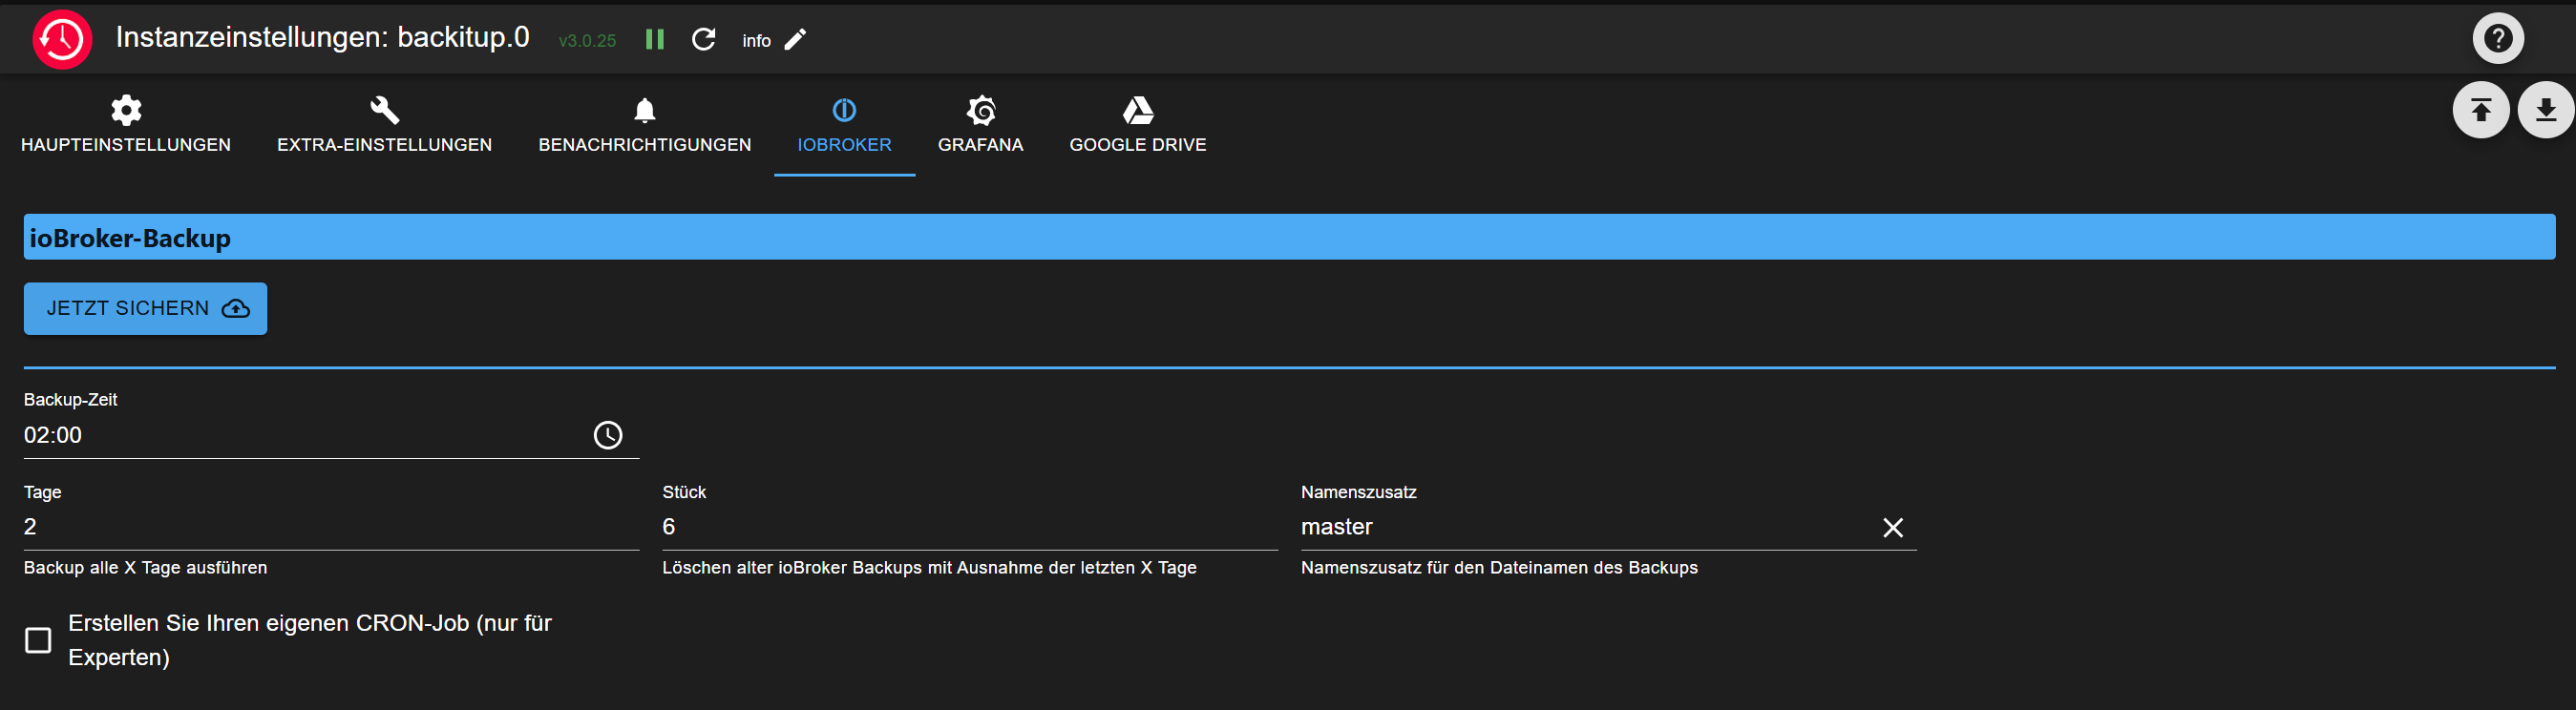
Task: Clear the Namenszusatz field
Action: [1892, 528]
